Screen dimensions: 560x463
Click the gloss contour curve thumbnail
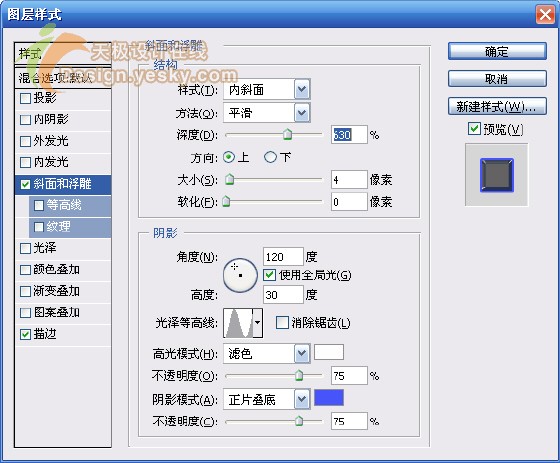(x=238, y=323)
